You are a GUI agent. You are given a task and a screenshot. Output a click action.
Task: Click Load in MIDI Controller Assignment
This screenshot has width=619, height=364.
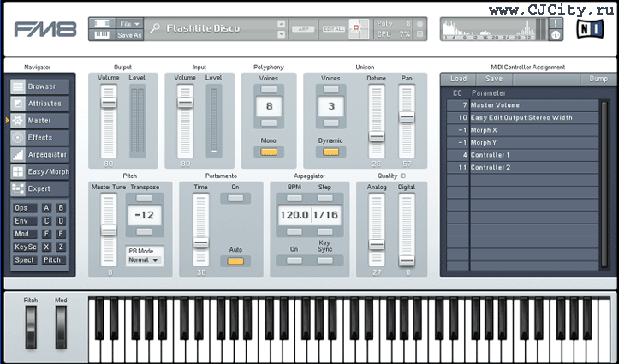[x=458, y=79]
